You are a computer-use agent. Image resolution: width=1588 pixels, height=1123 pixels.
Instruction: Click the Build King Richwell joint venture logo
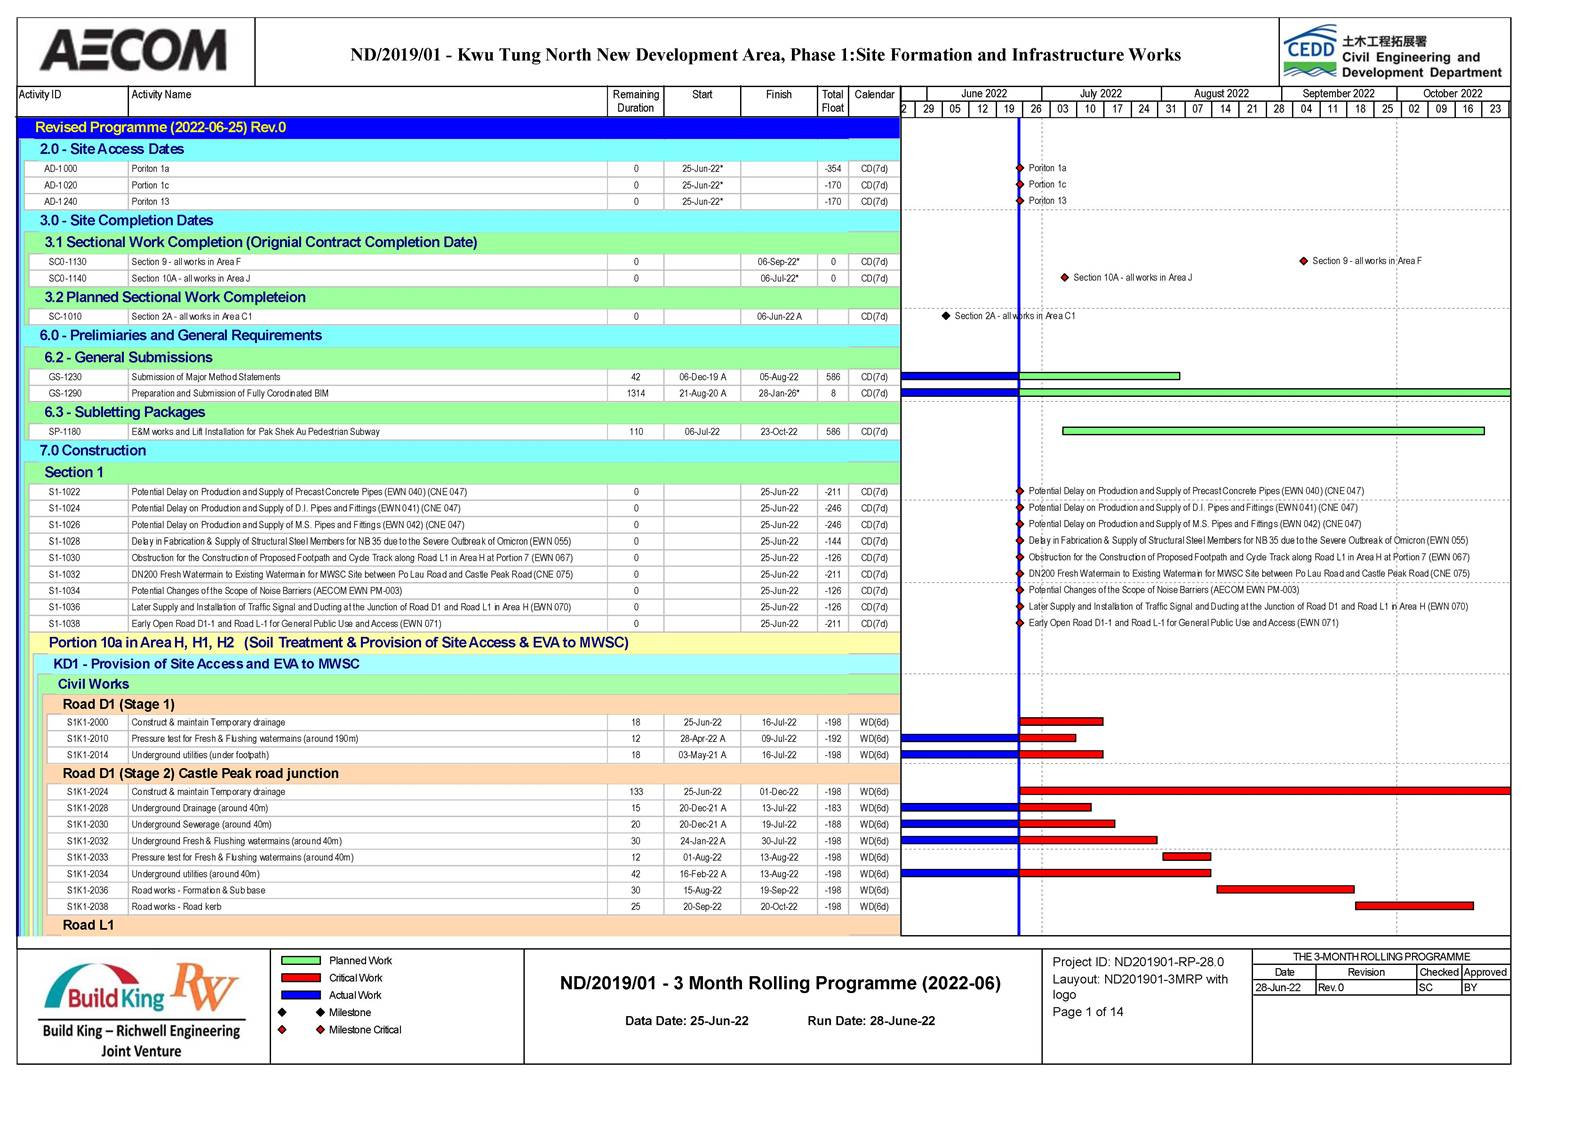pos(141,1009)
